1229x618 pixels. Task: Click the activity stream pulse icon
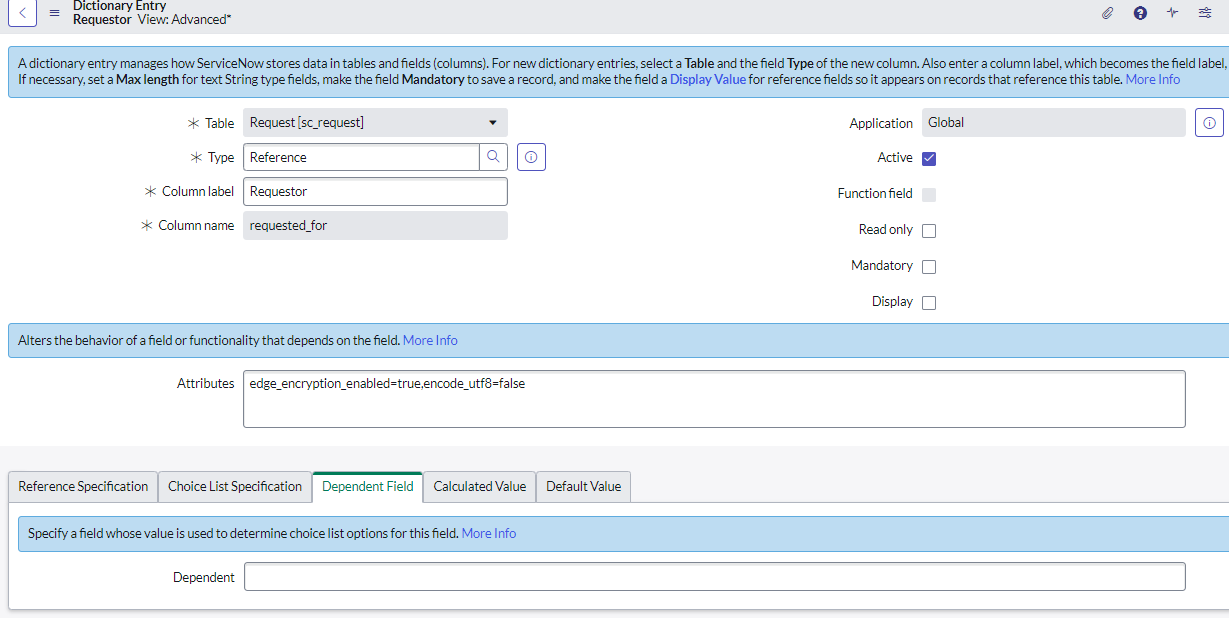1172,13
